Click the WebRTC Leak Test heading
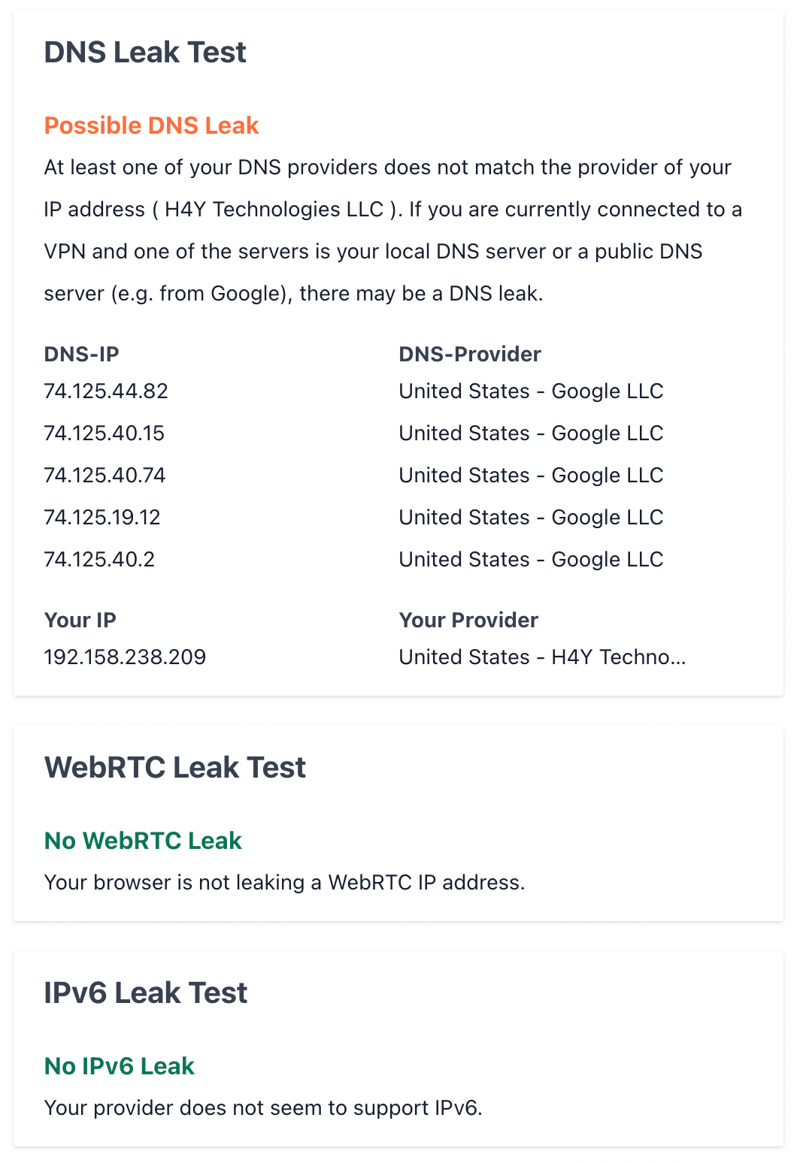 (x=175, y=768)
